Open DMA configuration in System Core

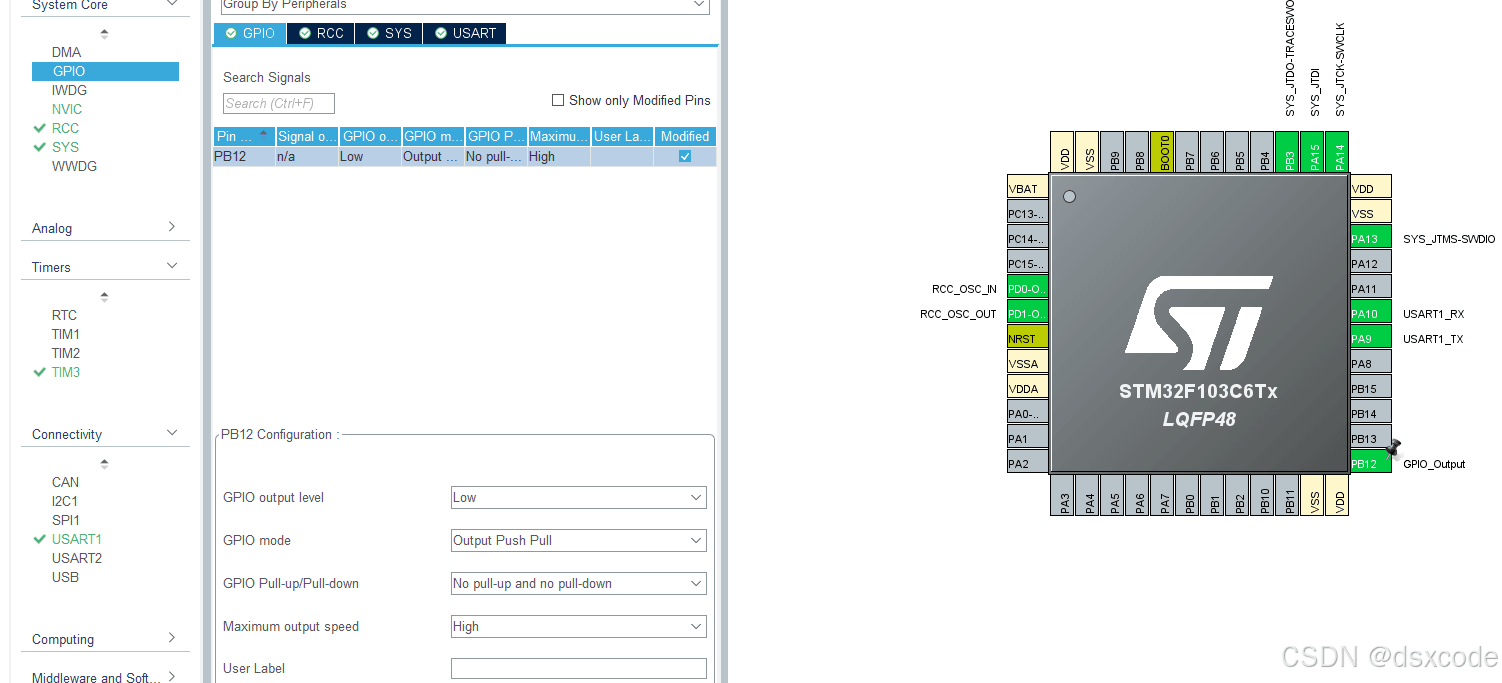pyautogui.click(x=66, y=52)
